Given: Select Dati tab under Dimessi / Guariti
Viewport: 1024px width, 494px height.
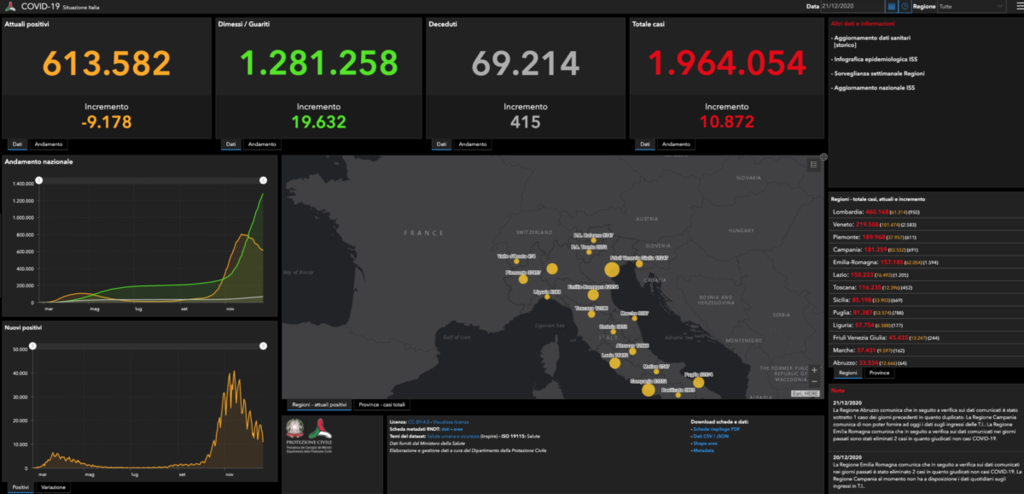Looking at the screenshot, I should click(x=231, y=144).
